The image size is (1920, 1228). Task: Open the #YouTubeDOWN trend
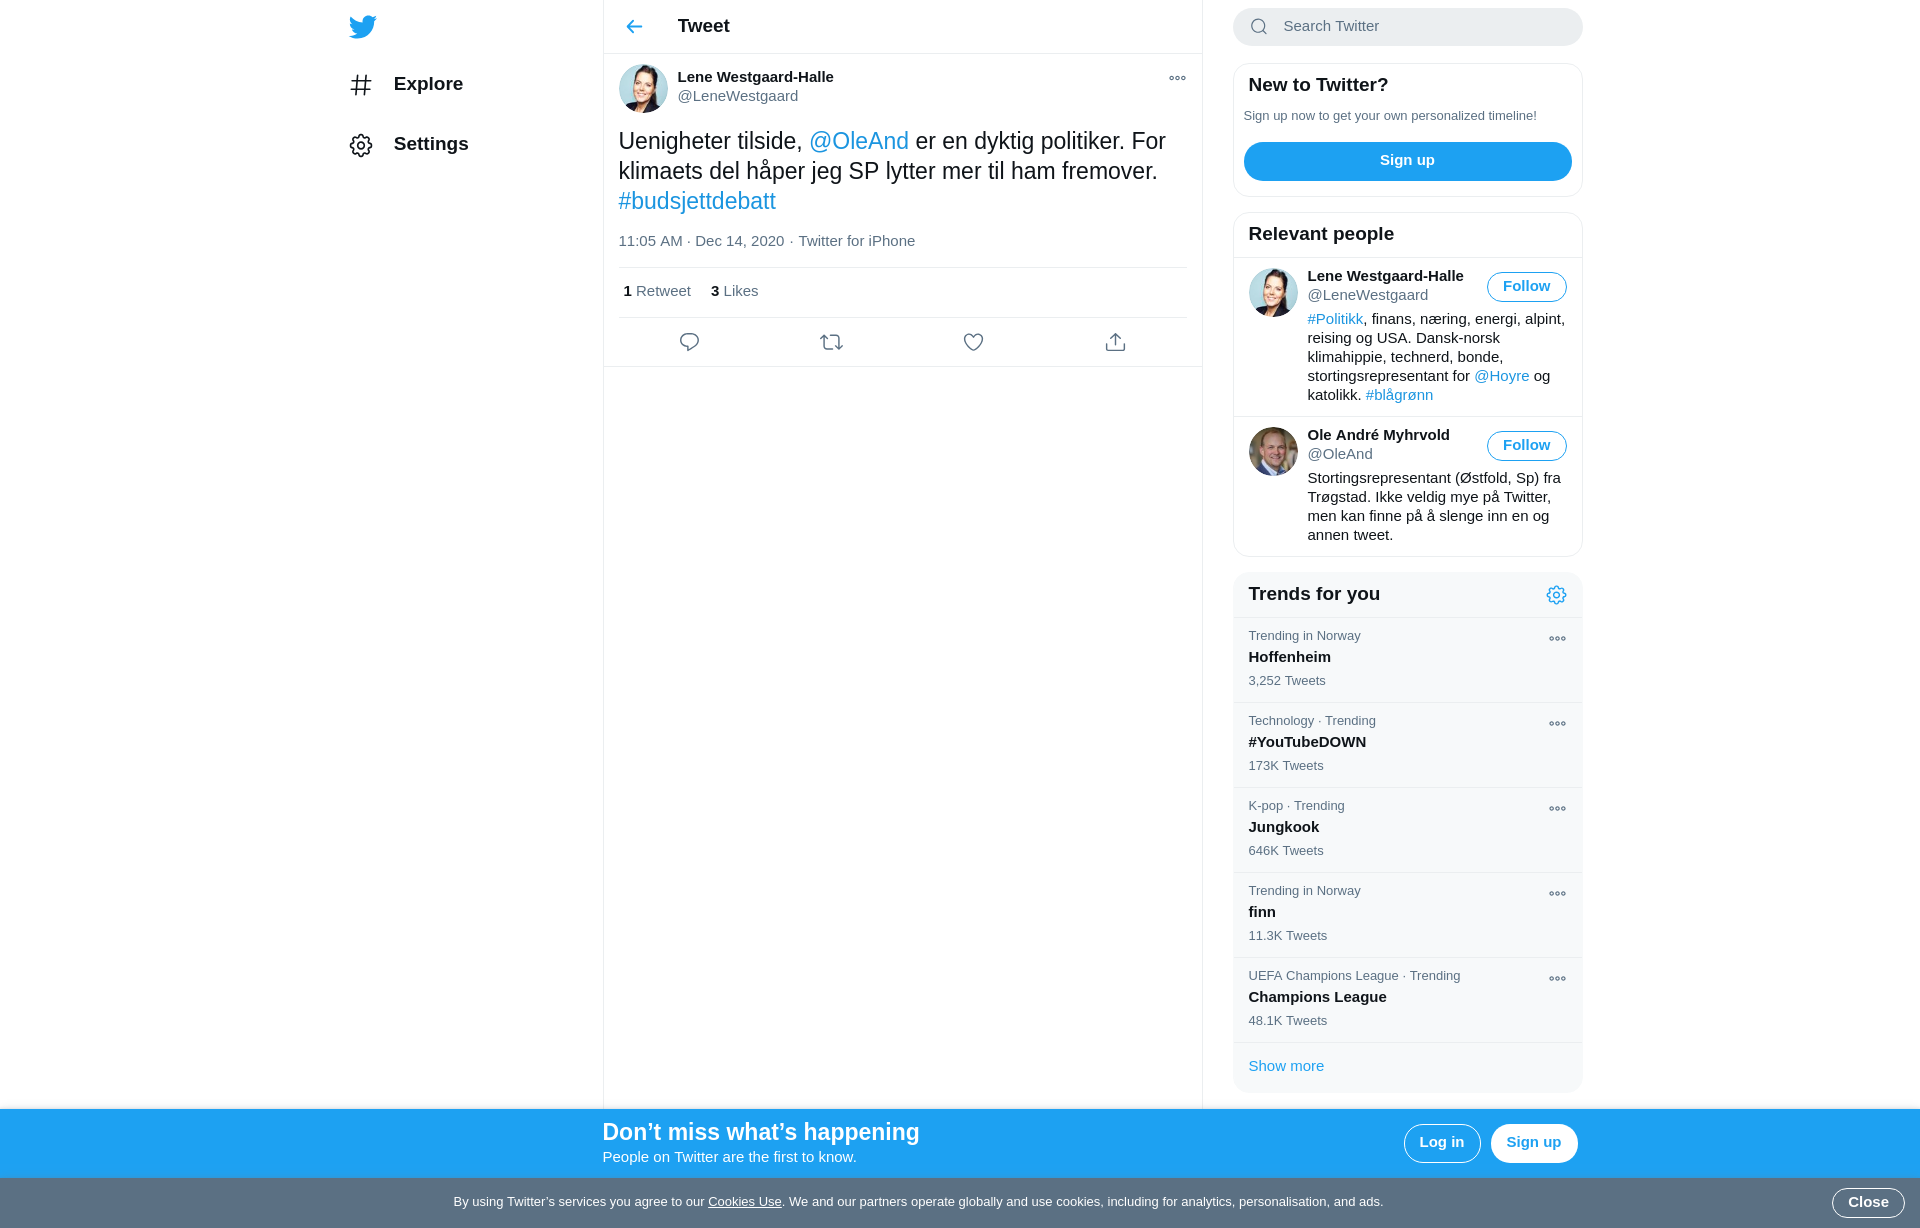coord(1407,744)
